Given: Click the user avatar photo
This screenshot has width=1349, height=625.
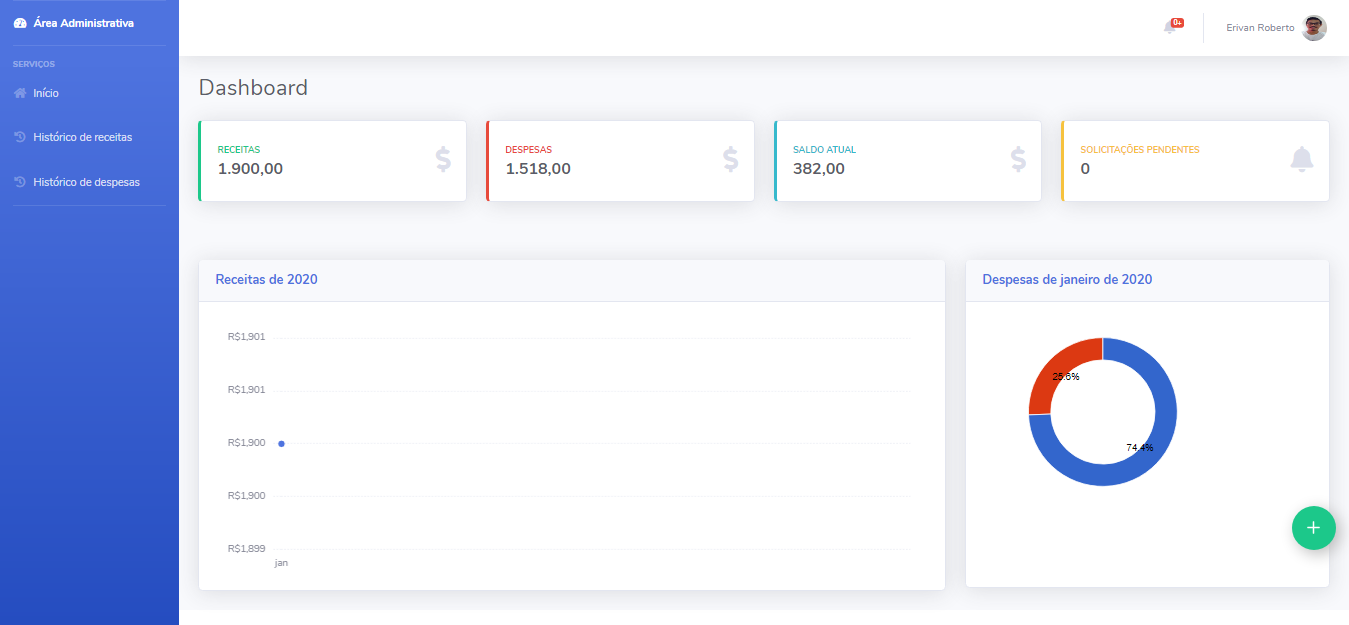Looking at the screenshot, I should 1313,27.
